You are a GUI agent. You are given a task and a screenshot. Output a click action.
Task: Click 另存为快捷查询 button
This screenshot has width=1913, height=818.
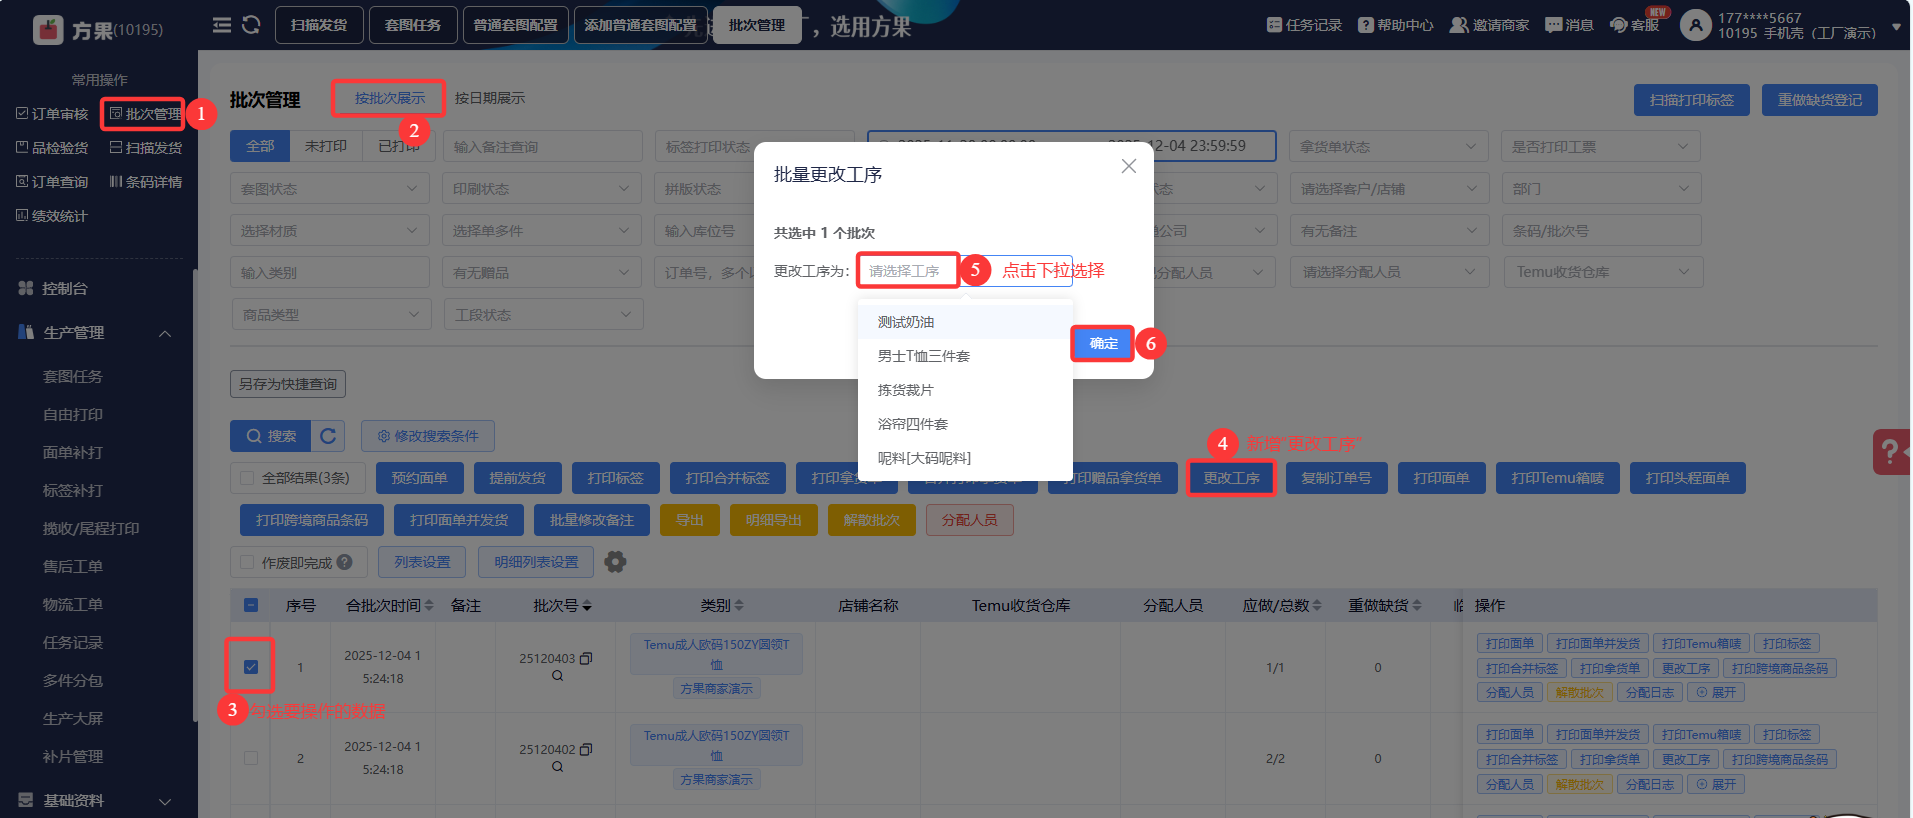coord(288,384)
